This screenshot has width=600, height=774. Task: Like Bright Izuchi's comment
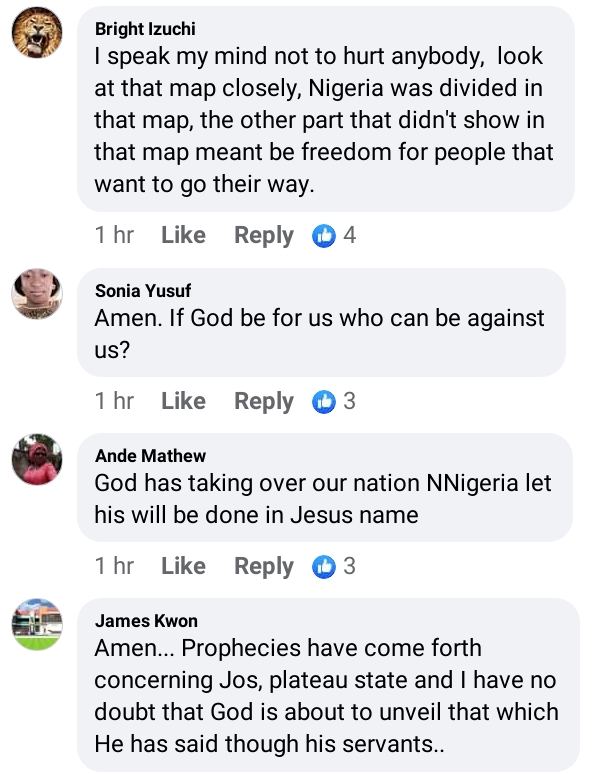coord(183,236)
